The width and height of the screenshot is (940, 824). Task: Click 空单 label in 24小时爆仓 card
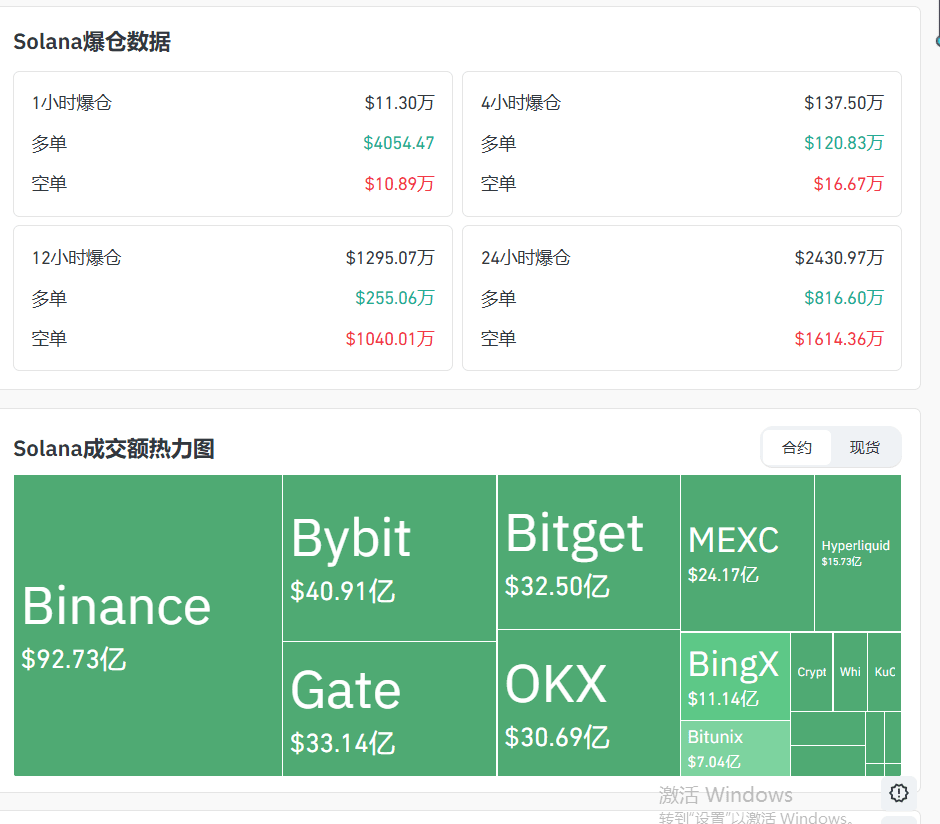pos(498,339)
